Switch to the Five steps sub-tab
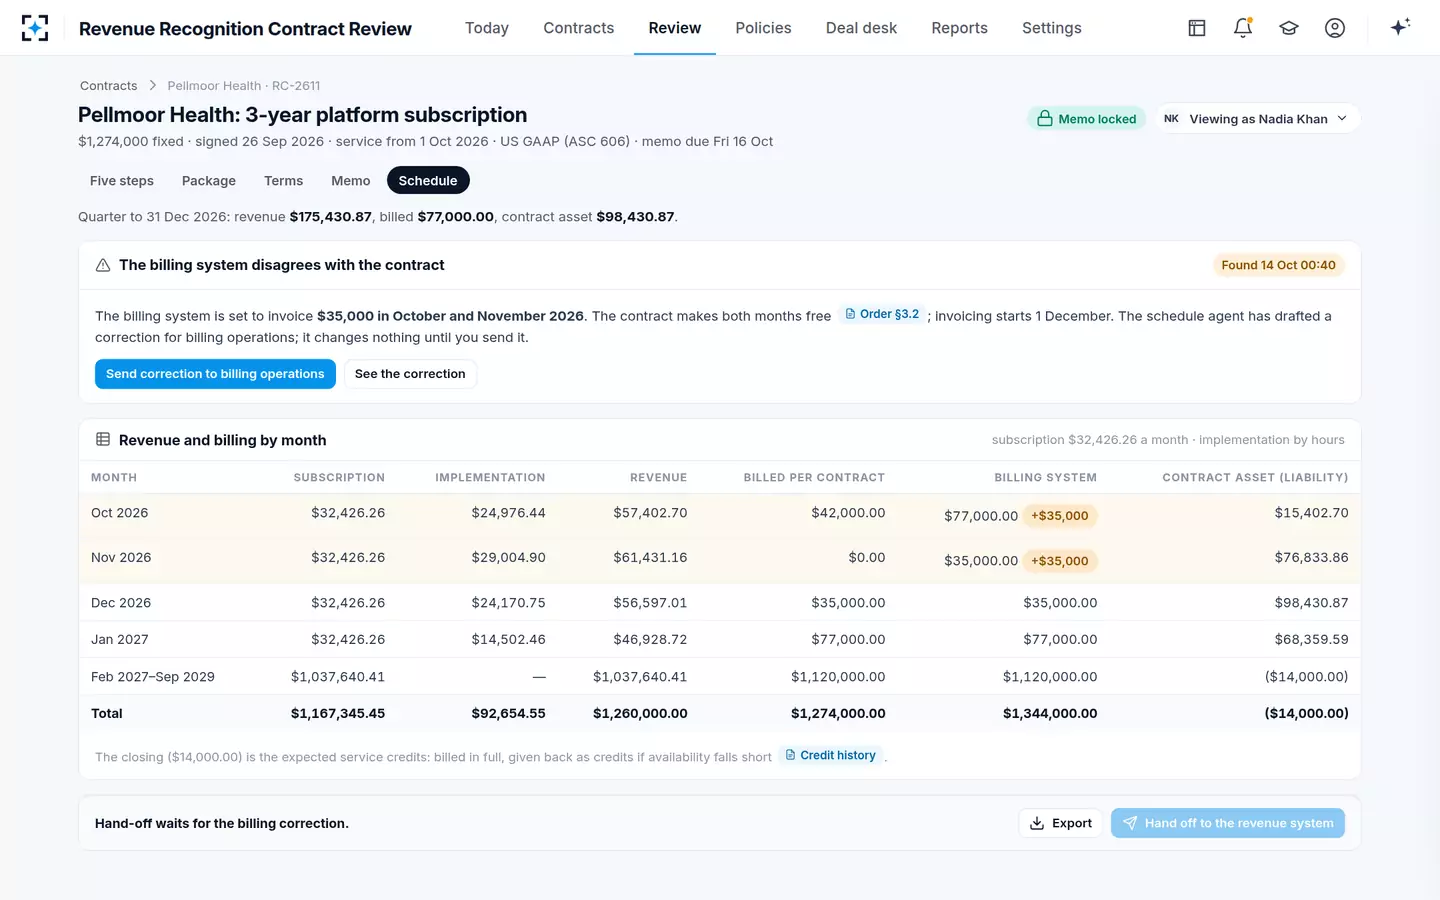Viewport: 1440px width, 900px height. 122,181
